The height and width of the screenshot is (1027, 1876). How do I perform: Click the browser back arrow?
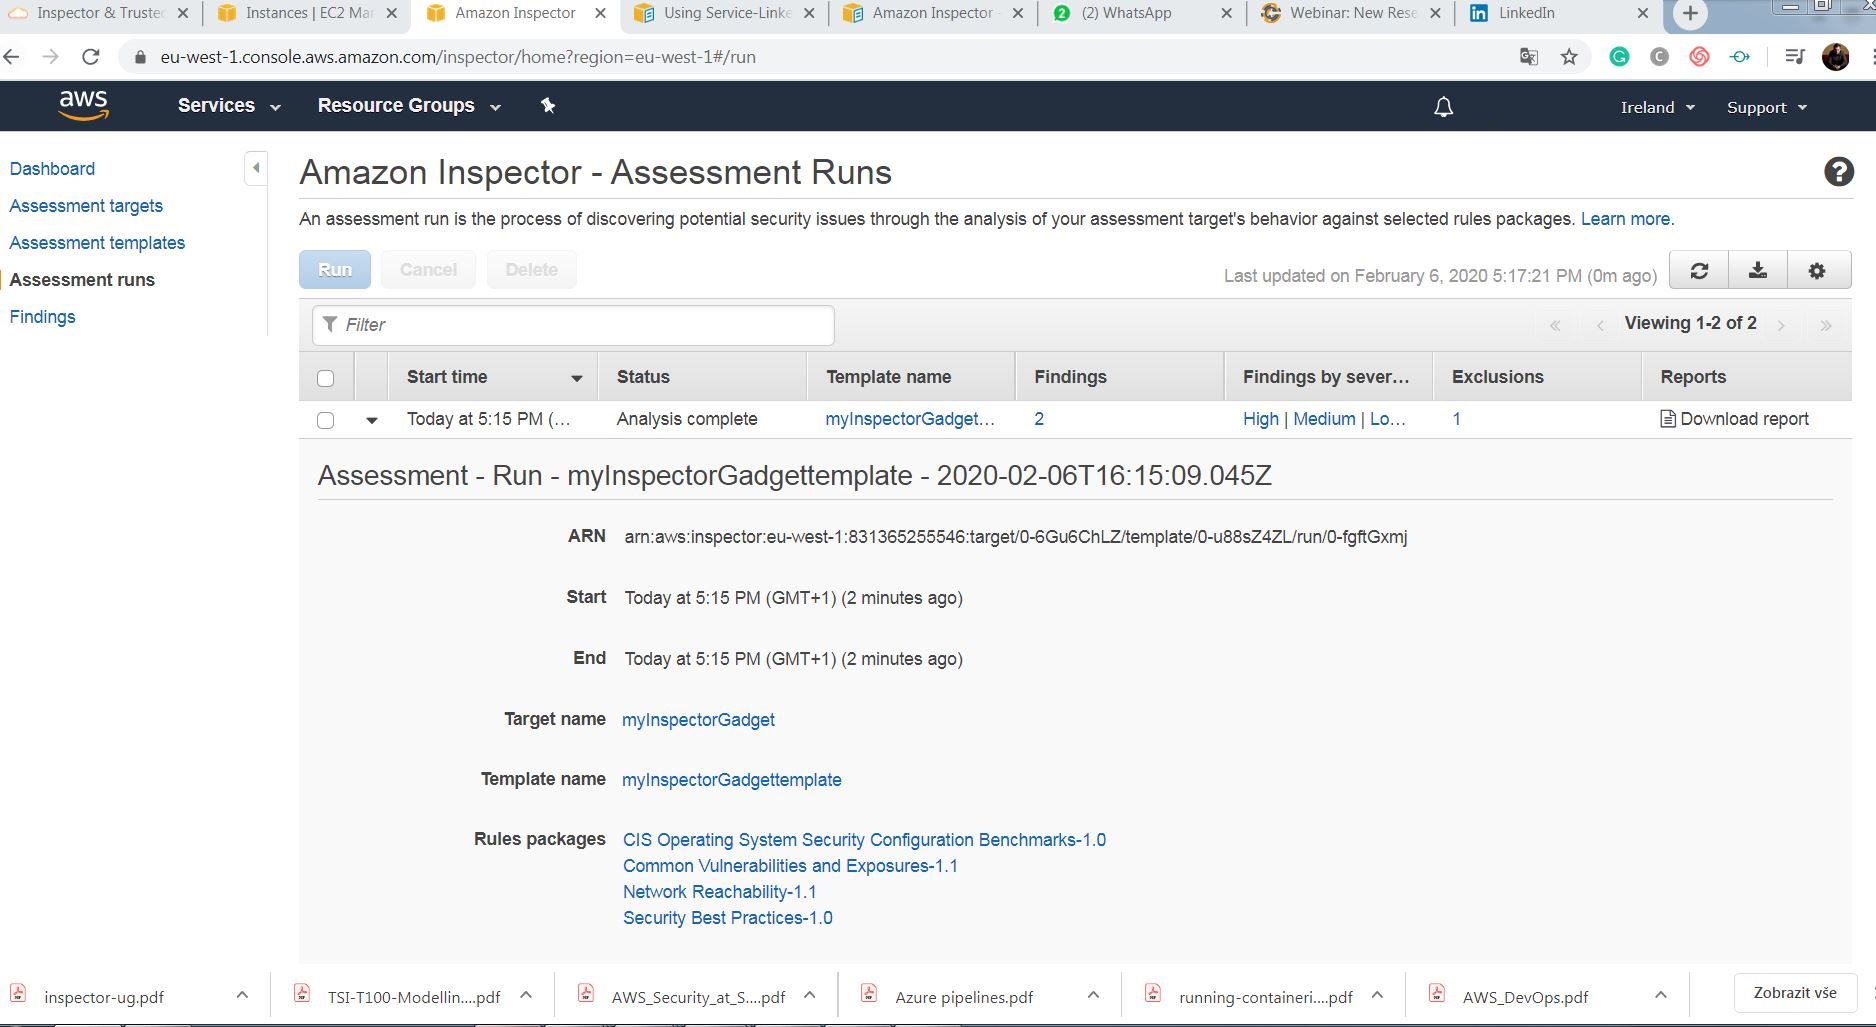point(12,57)
